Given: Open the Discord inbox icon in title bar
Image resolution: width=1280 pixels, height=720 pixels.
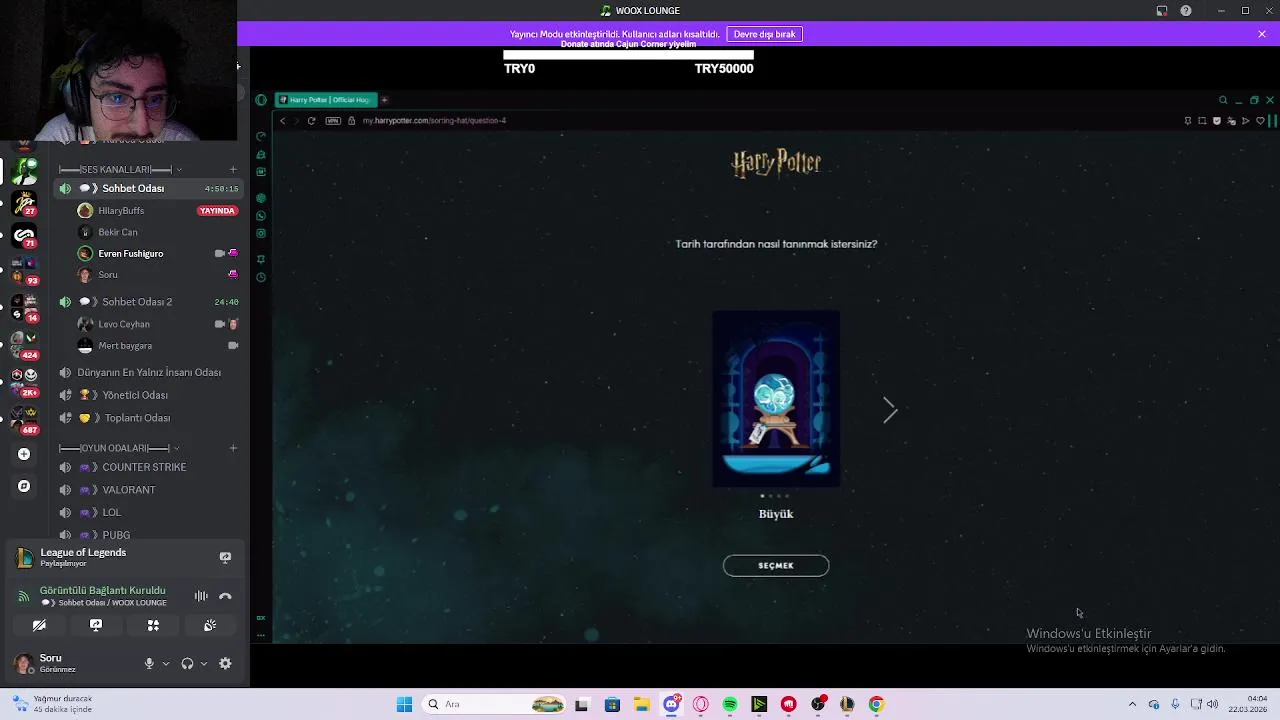Looking at the screenshot, I should click(x=1162, y=11).
